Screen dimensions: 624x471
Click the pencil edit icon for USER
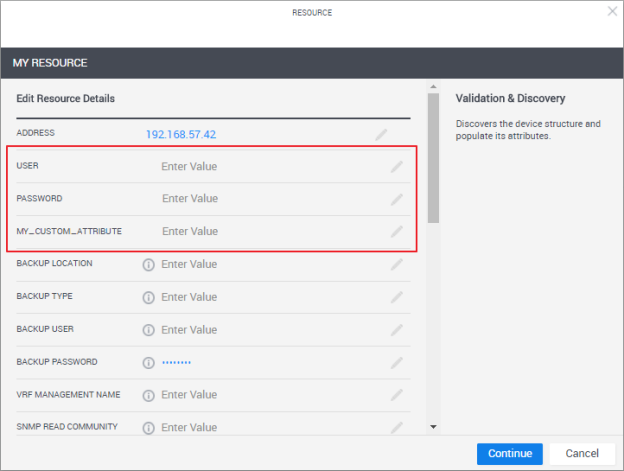pyautogui.click(x=397, y=167)
